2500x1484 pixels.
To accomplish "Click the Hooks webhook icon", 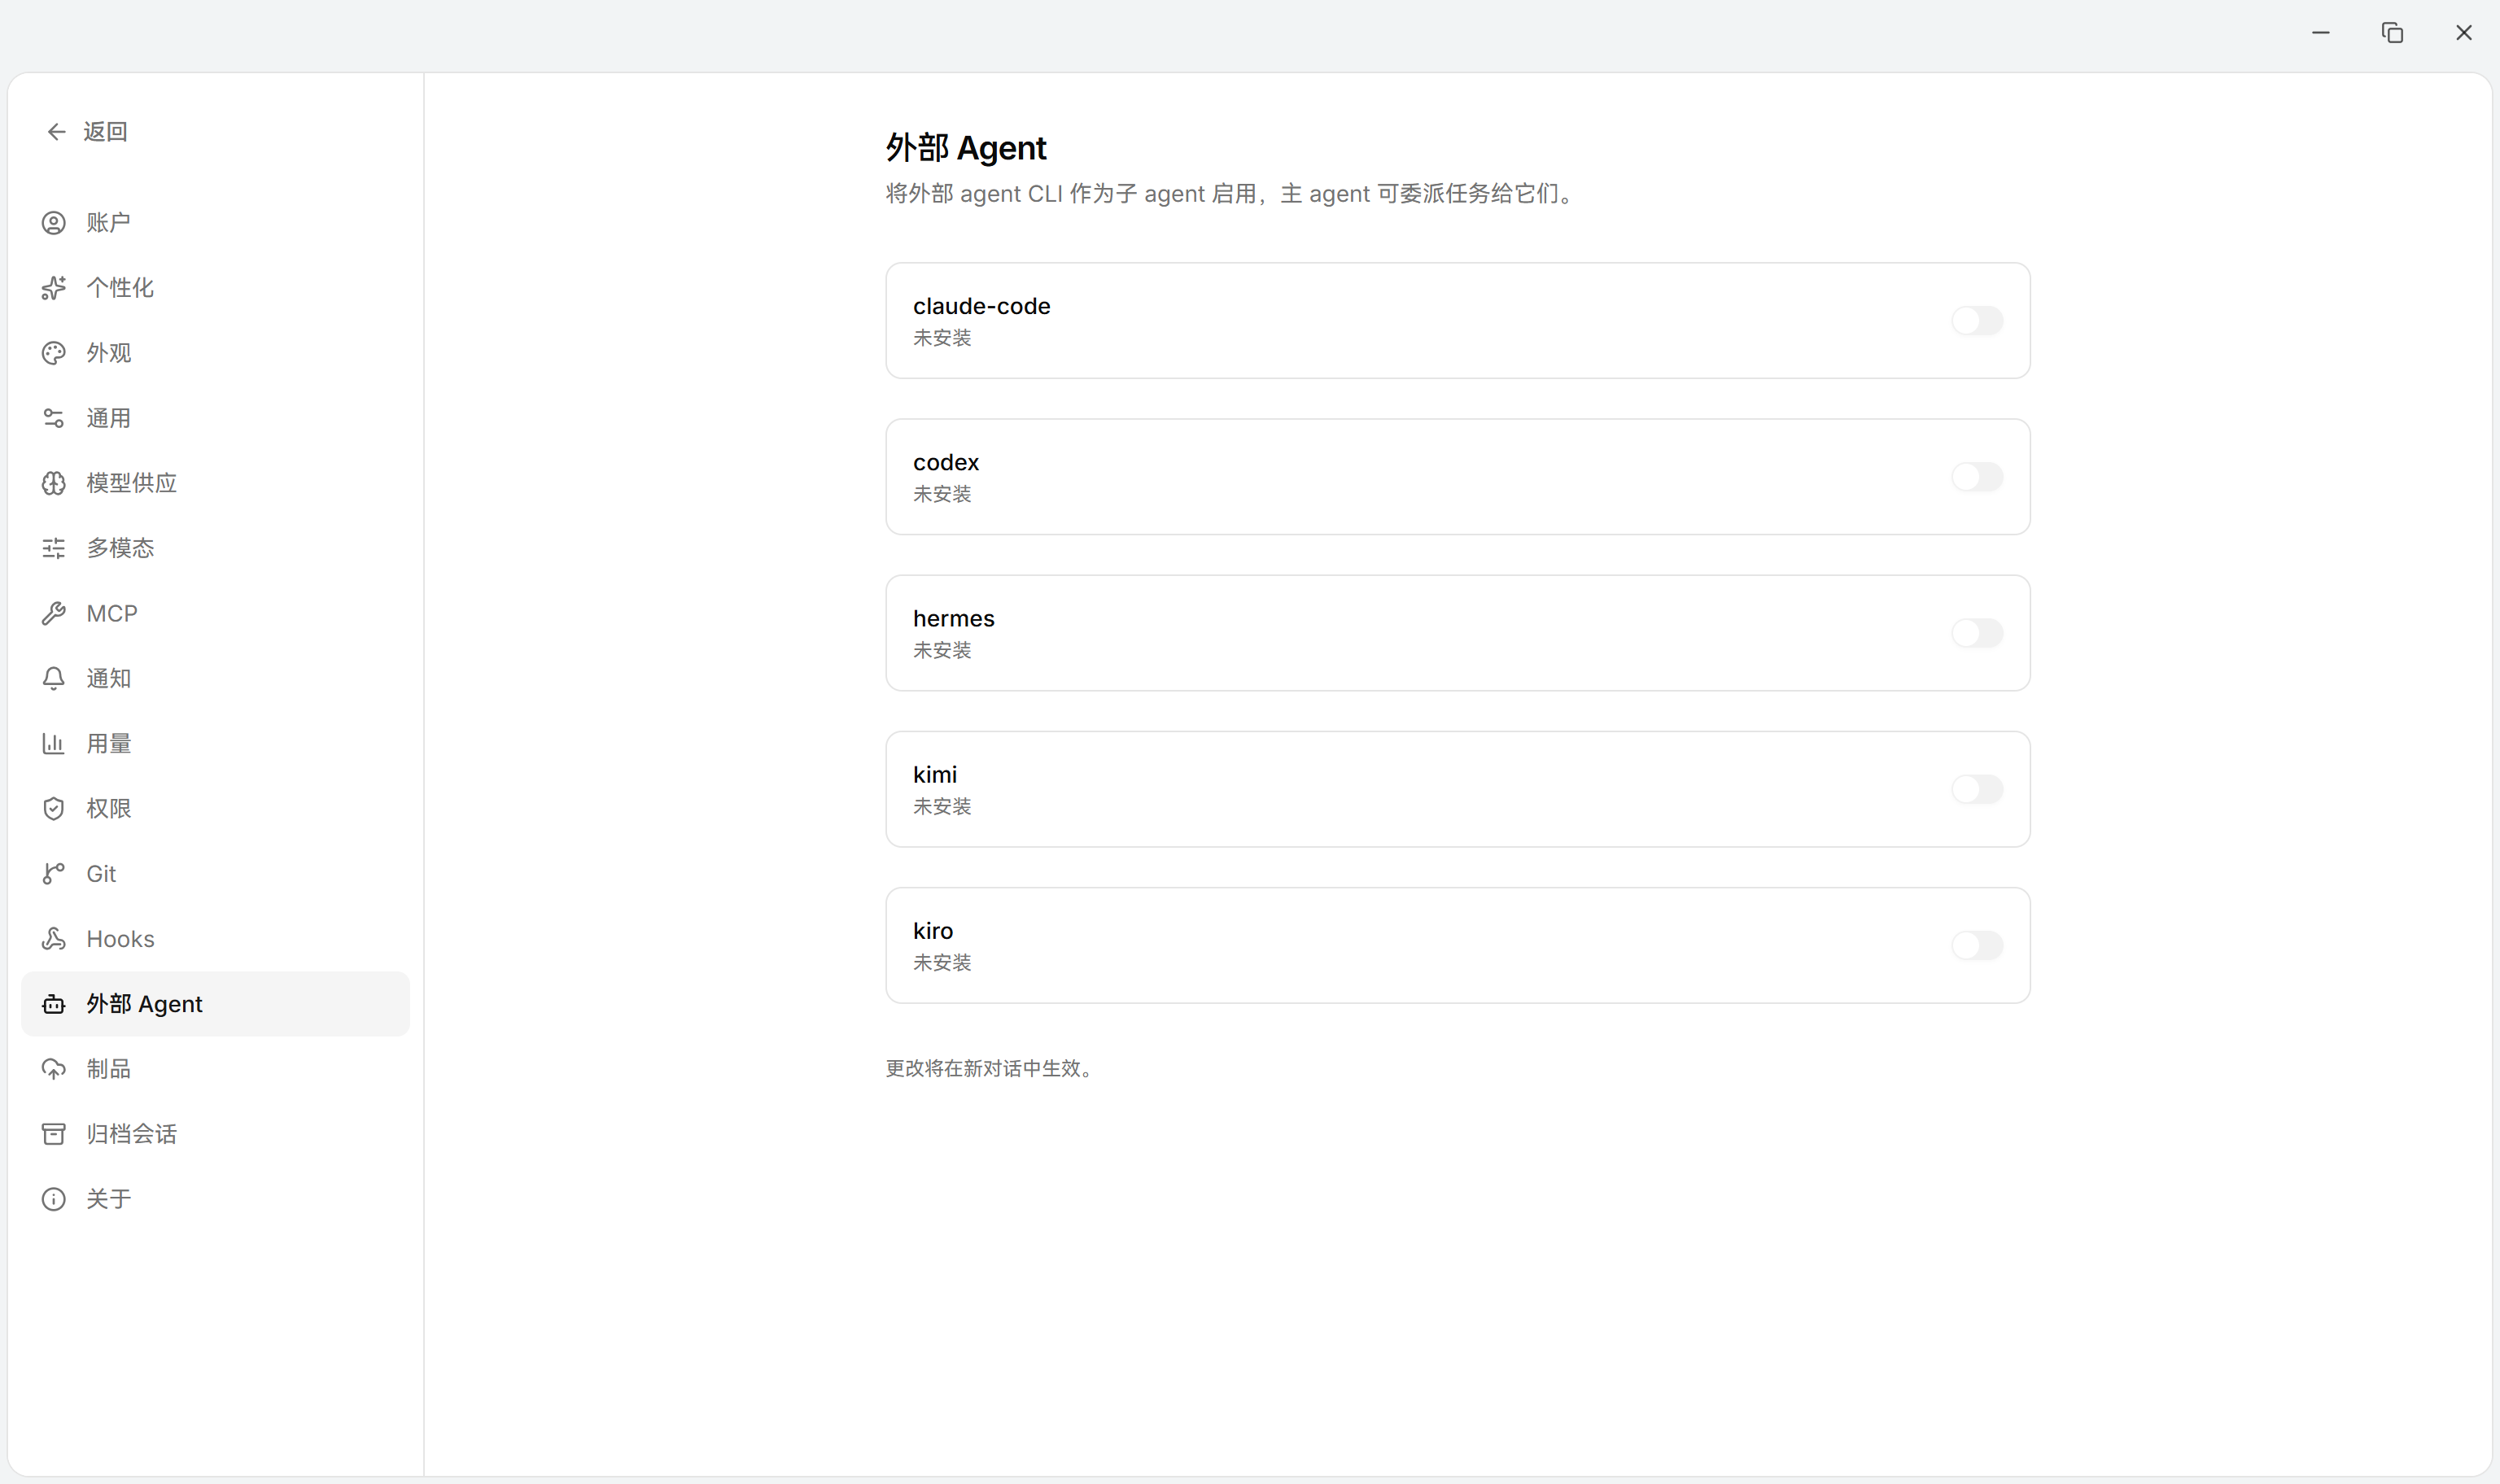I will click(x=54, y=938).
